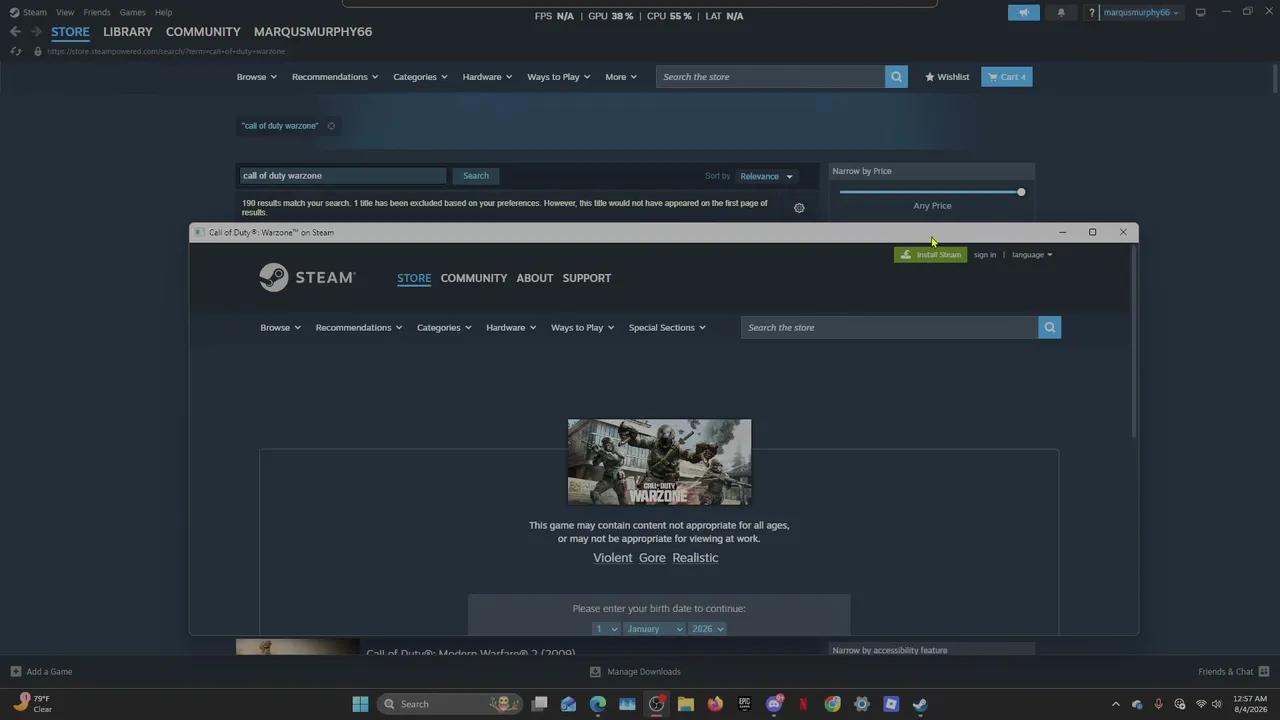Click the popup window's Search the store field
1280x720 pixels.
(889, 327)
